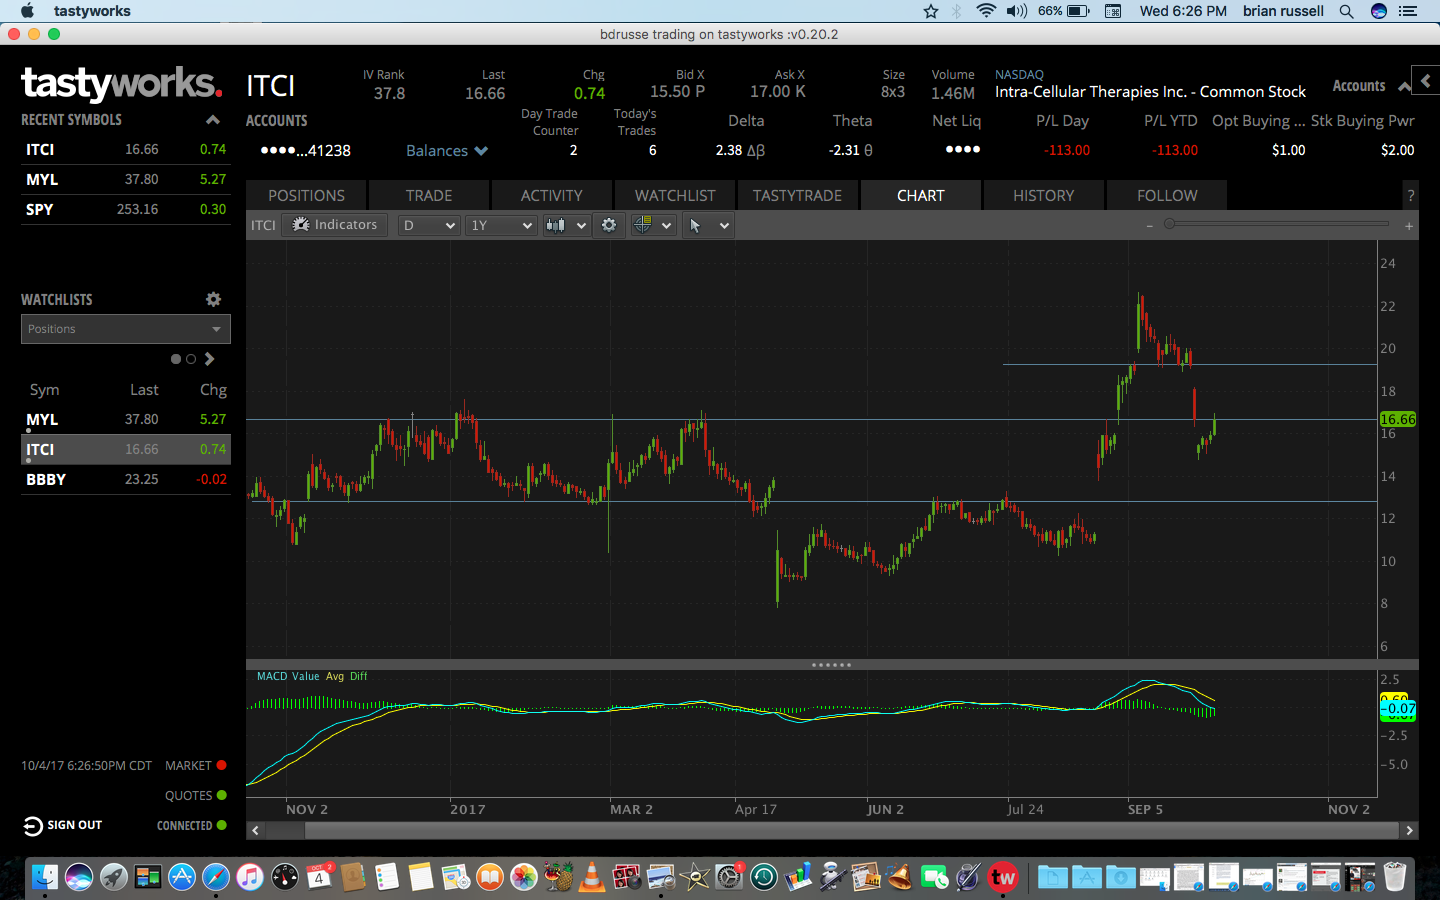Collapse the Accounts panel chevron
1440x900 pixels.
pyautogui.click(x=1404, y=87)
